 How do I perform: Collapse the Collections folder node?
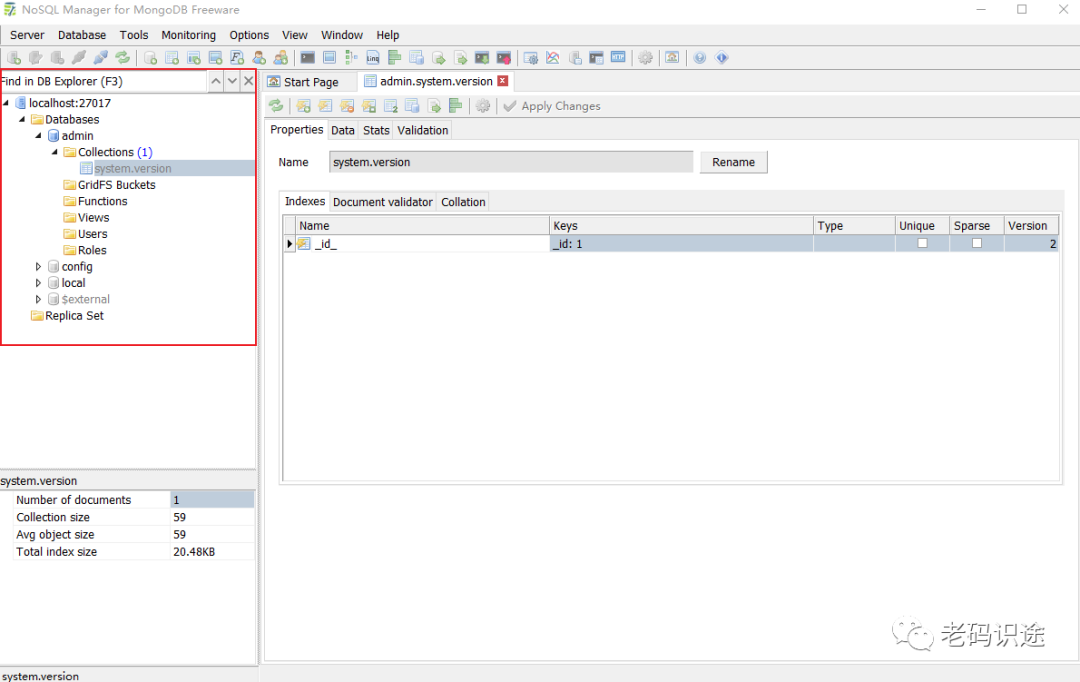pos(55,152)
